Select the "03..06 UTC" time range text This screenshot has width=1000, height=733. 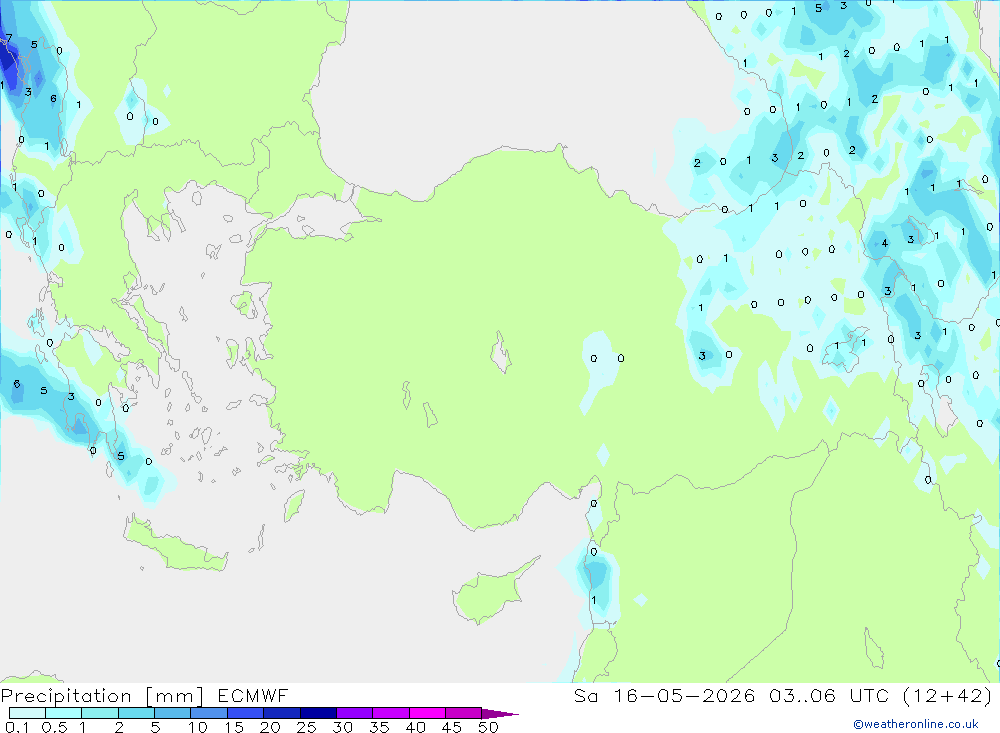point(828,696)
